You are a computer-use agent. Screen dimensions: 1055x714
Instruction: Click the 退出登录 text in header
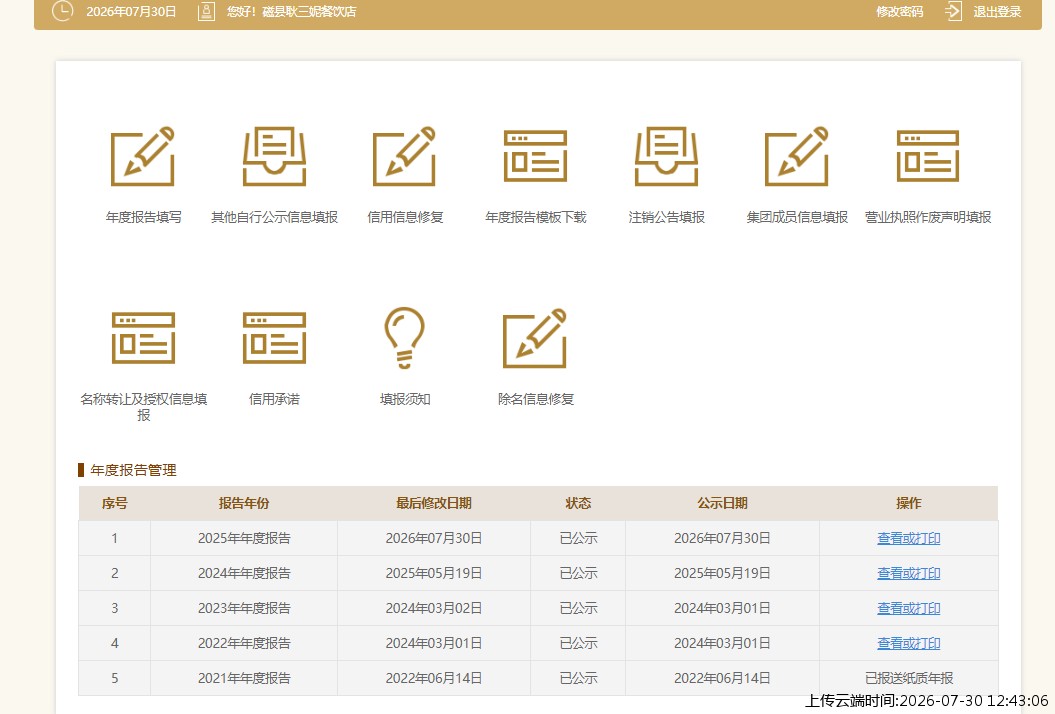coord(997,11)
